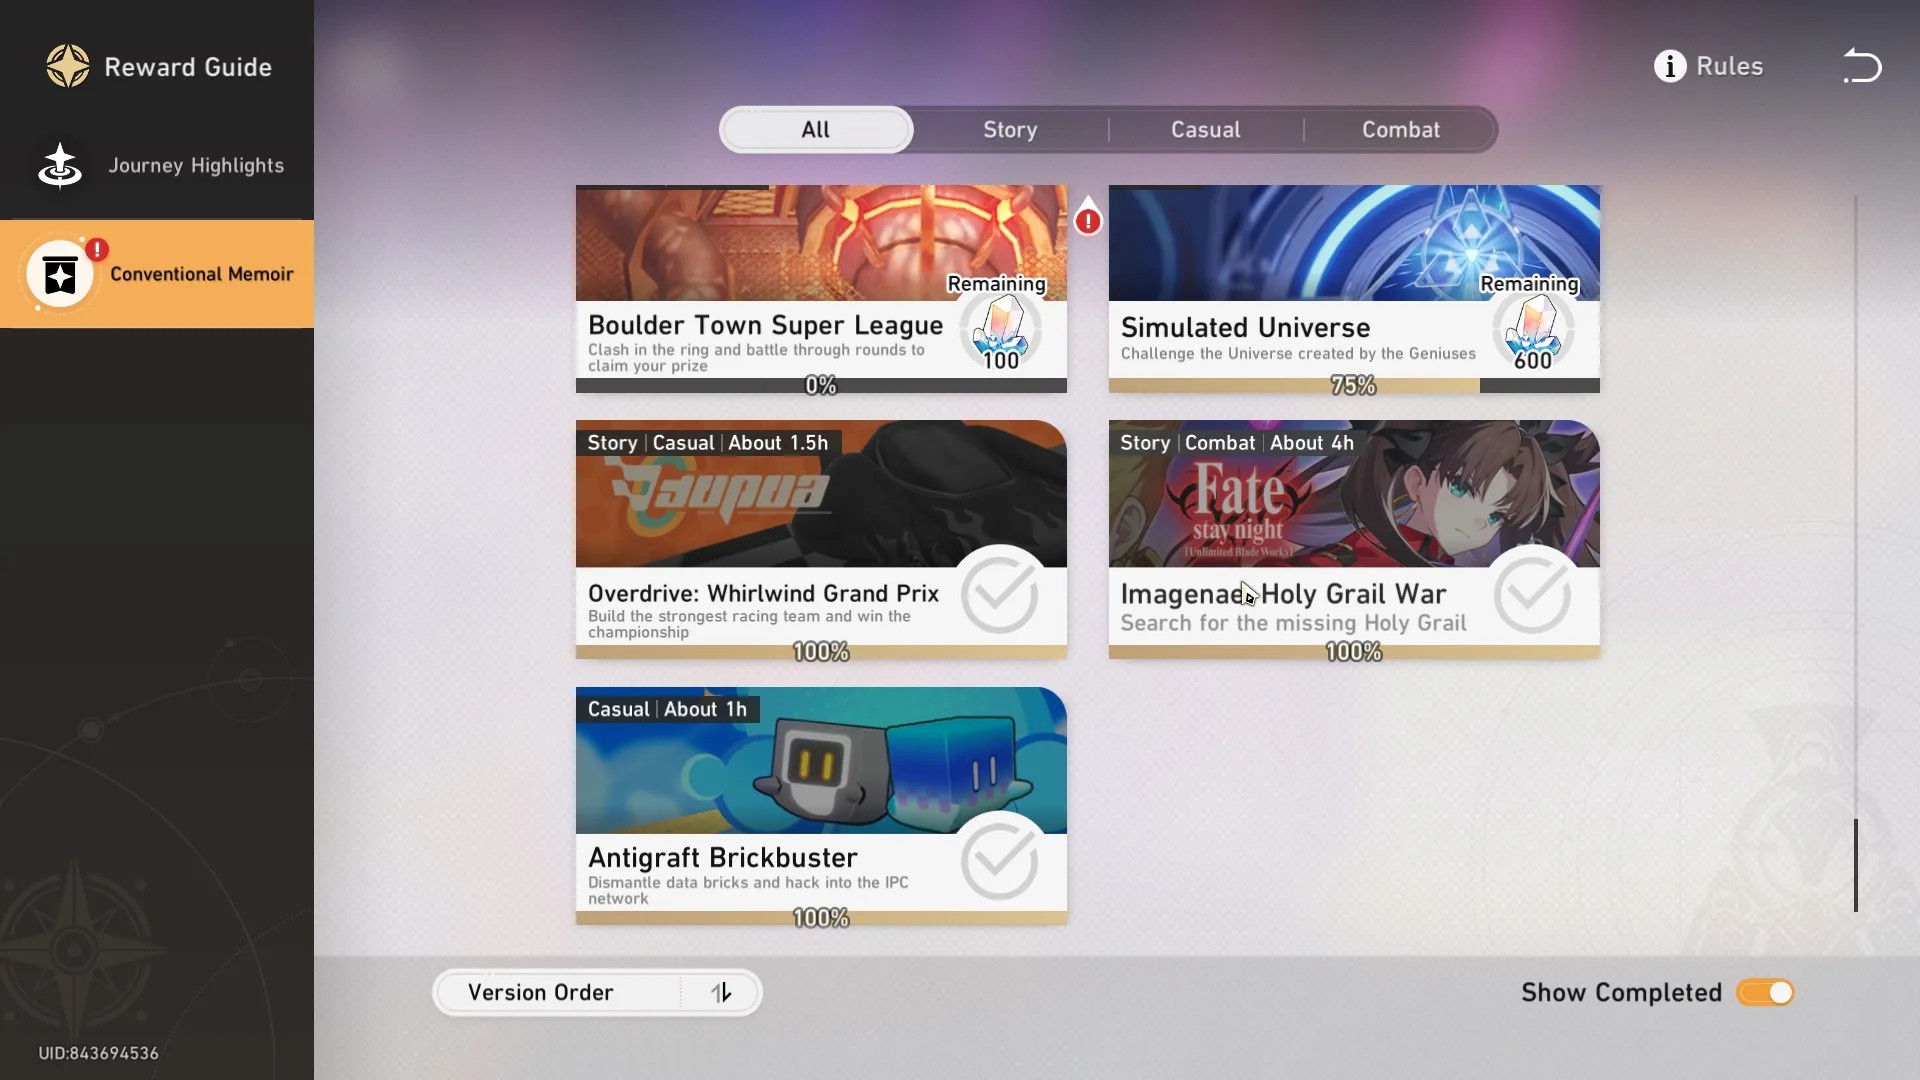Image resolution: width=1920 pixels, height=1080 pixels.
Task: Select the Conventional Memoir star icon
Action: pos(60,274)
